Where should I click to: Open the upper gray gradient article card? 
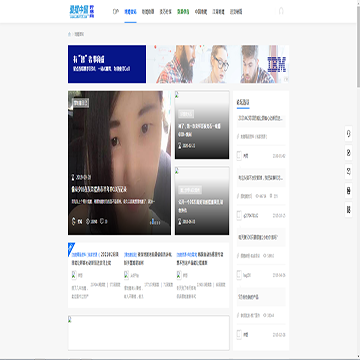click(202, 125)
